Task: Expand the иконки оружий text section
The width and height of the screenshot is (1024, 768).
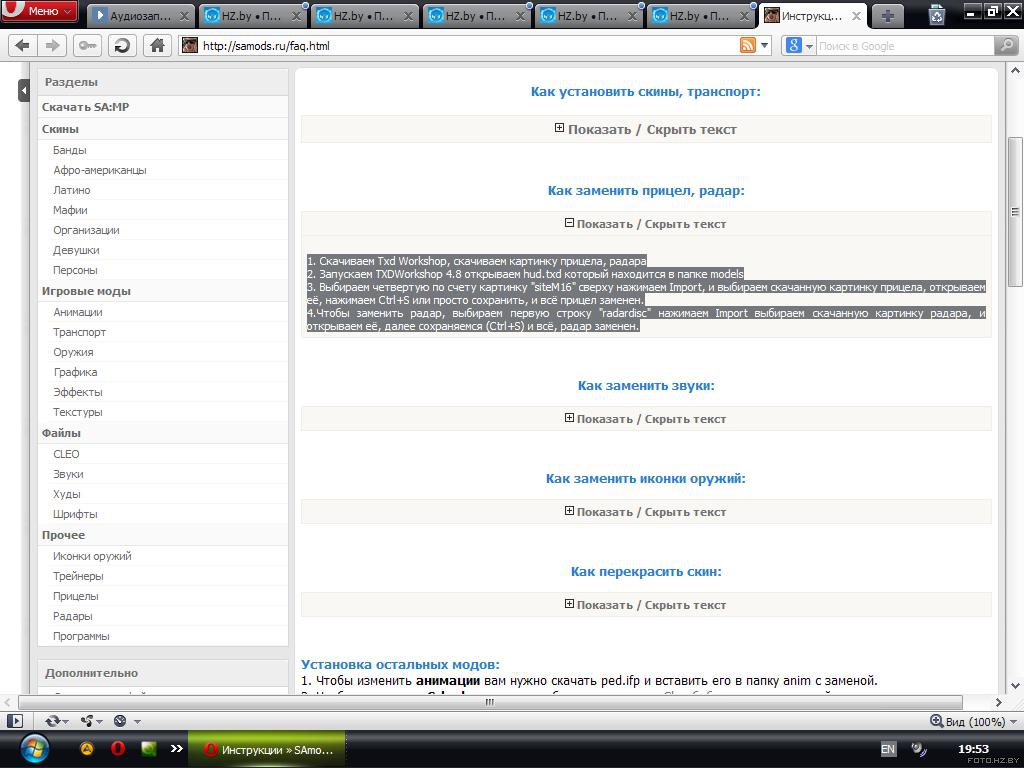Action: click(x=646, y=512)
